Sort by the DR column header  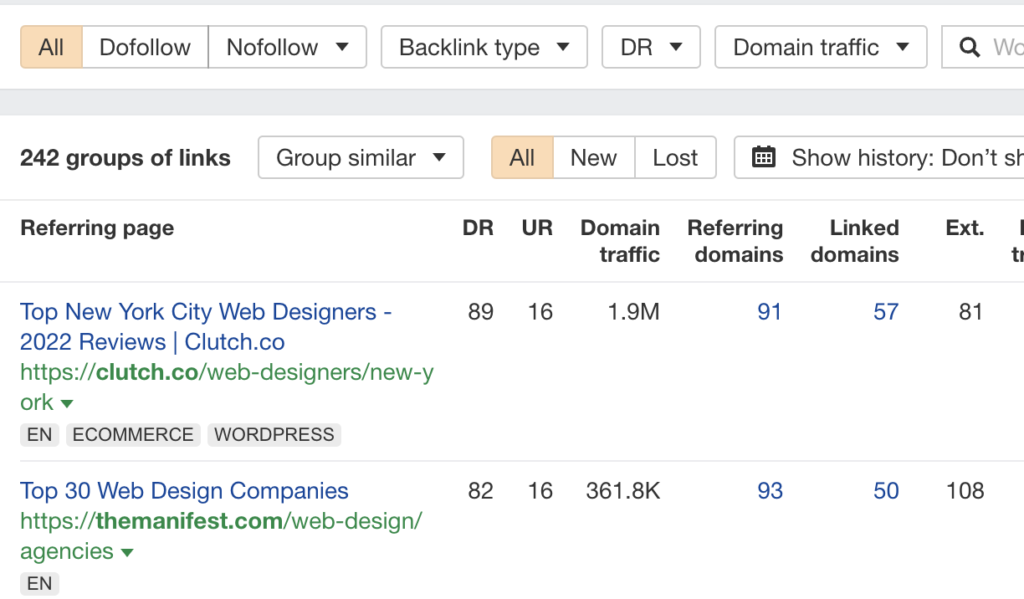coord(478,228)
